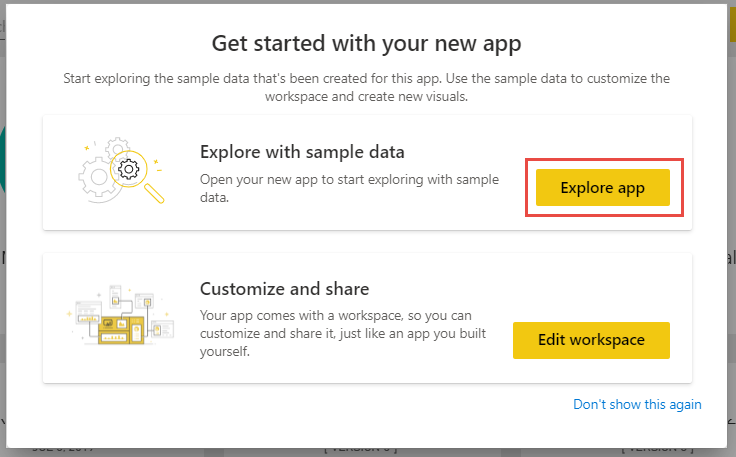Click the large gray gear illustration
Screen dimensions: 736x457
click(x=97, y=179)
